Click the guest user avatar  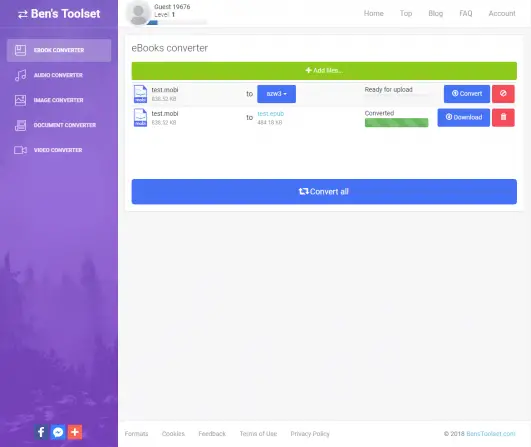[x=138, y=13]
